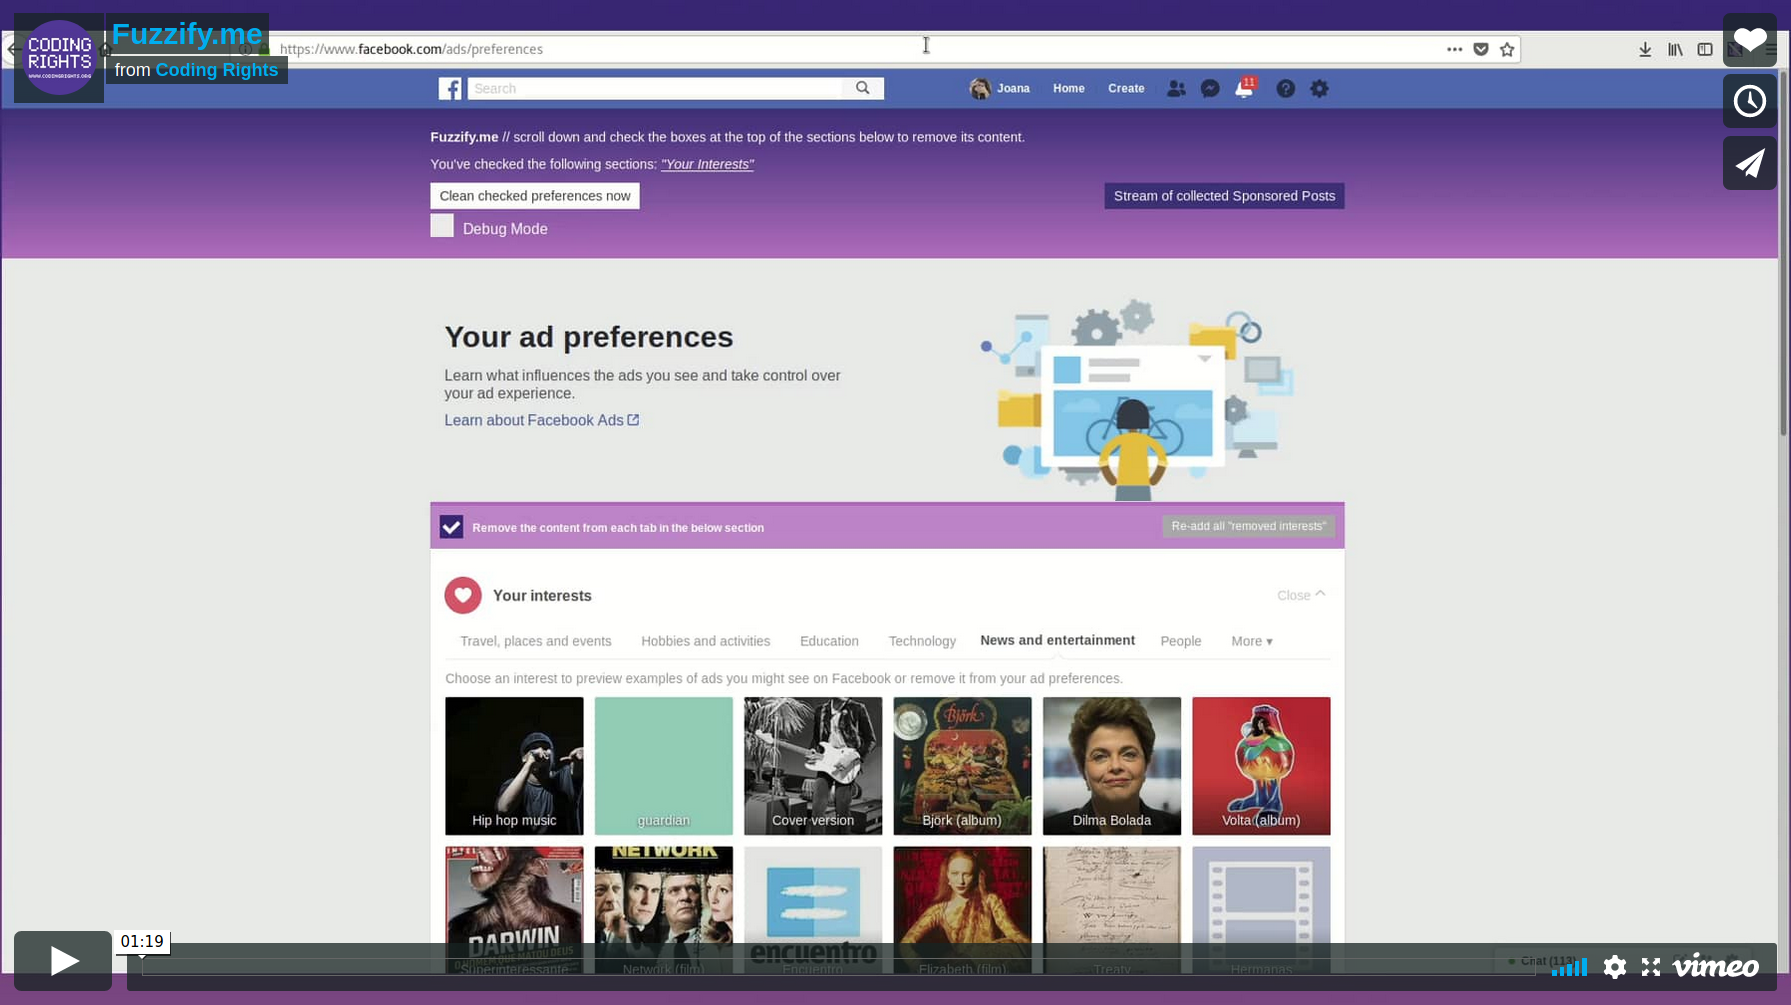Open browser library icon
Image resolution: width=1791 pixels, height=1005 pixels.
(x=1675, y=49)
